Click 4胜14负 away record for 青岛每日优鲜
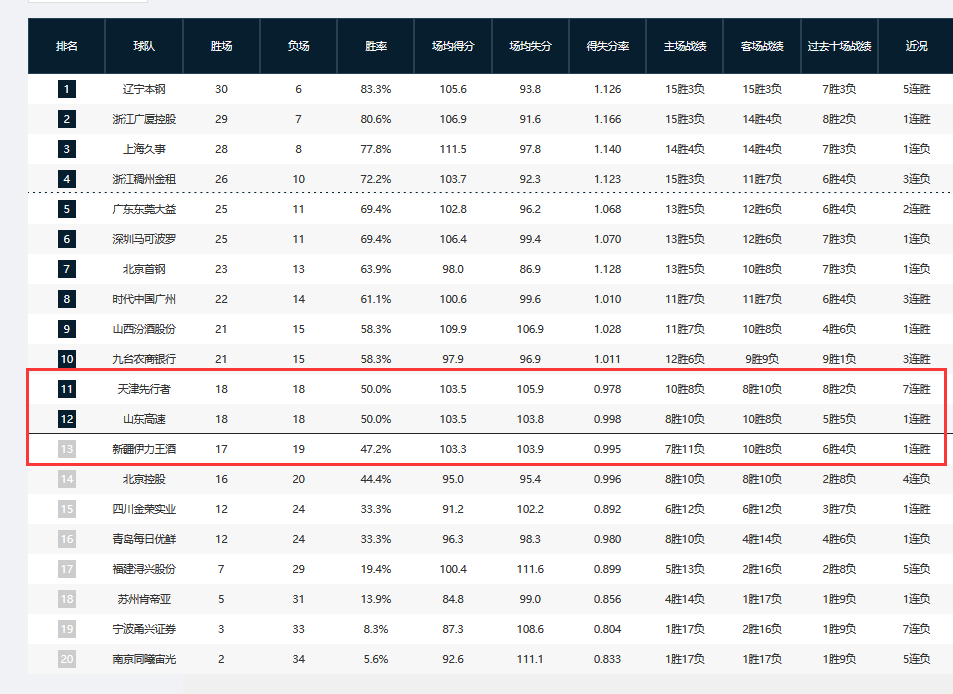This screenshot has width=953, height=694. click(762, 539)
